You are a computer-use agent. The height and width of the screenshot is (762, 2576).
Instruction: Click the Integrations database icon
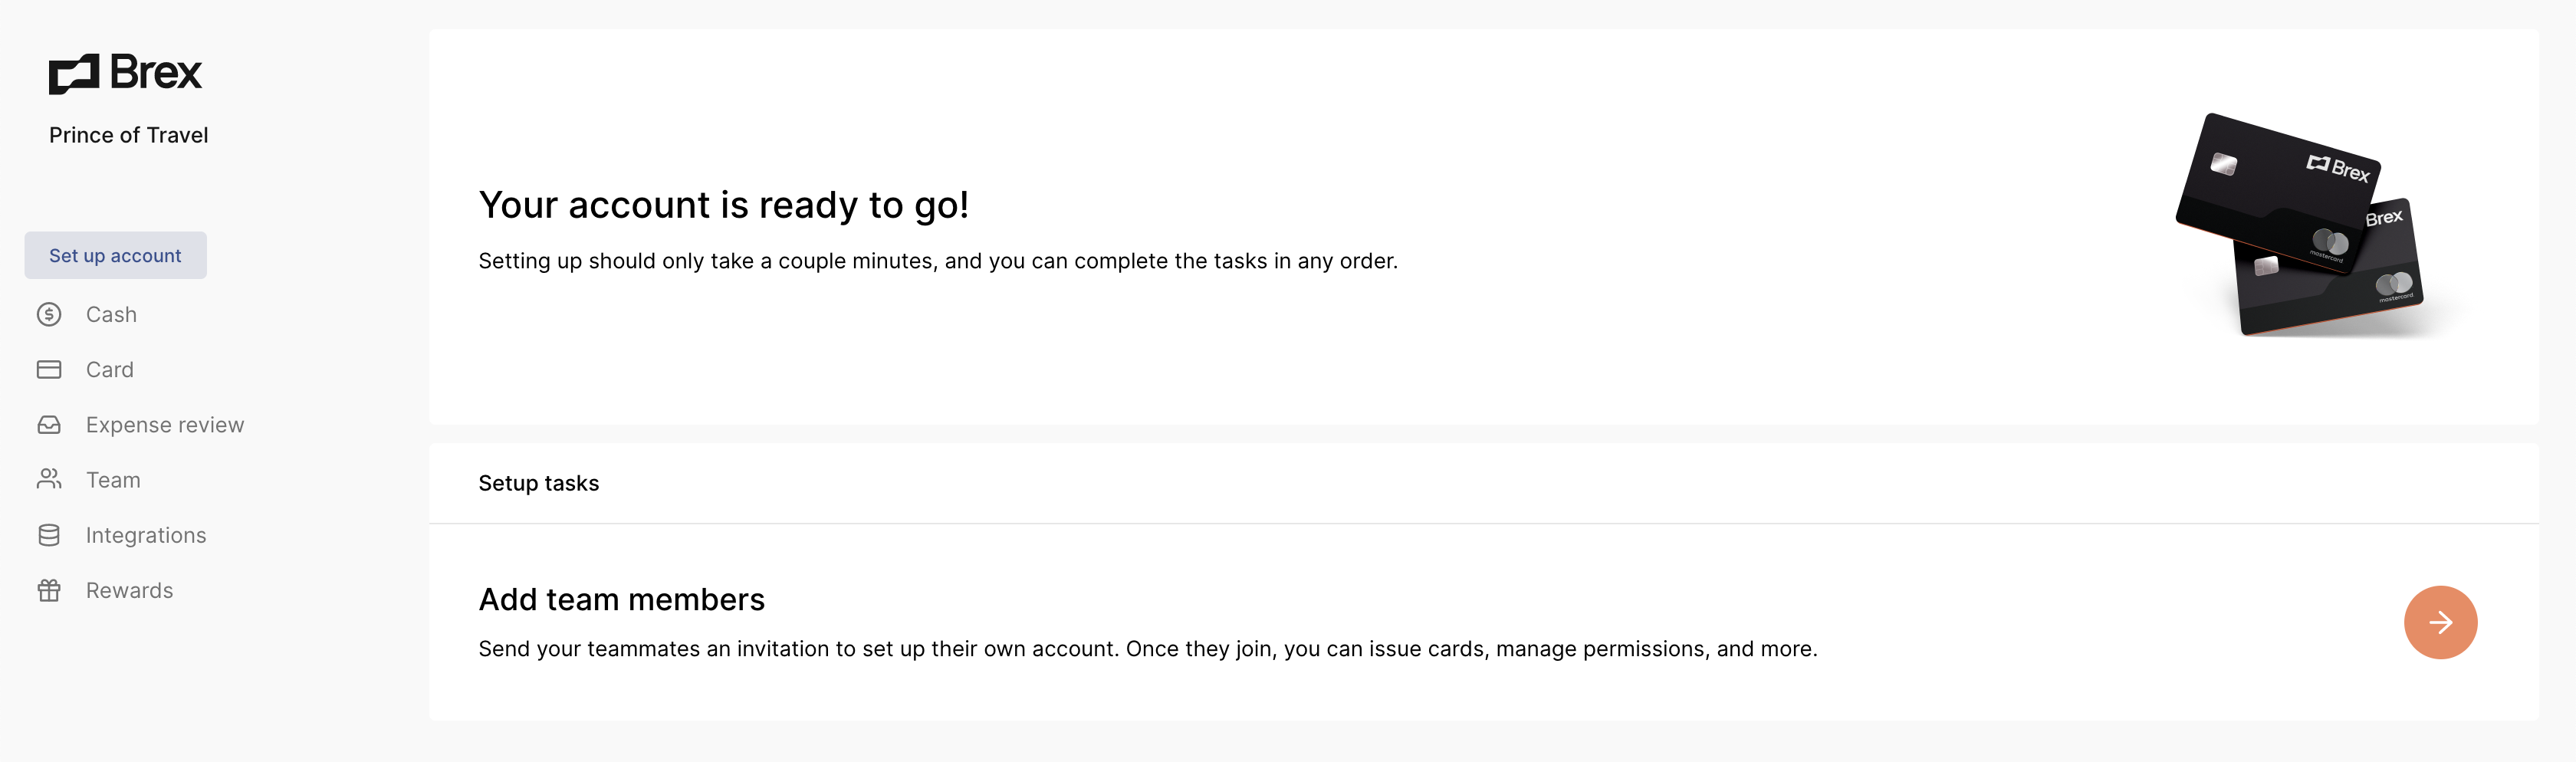pos(49,536)
